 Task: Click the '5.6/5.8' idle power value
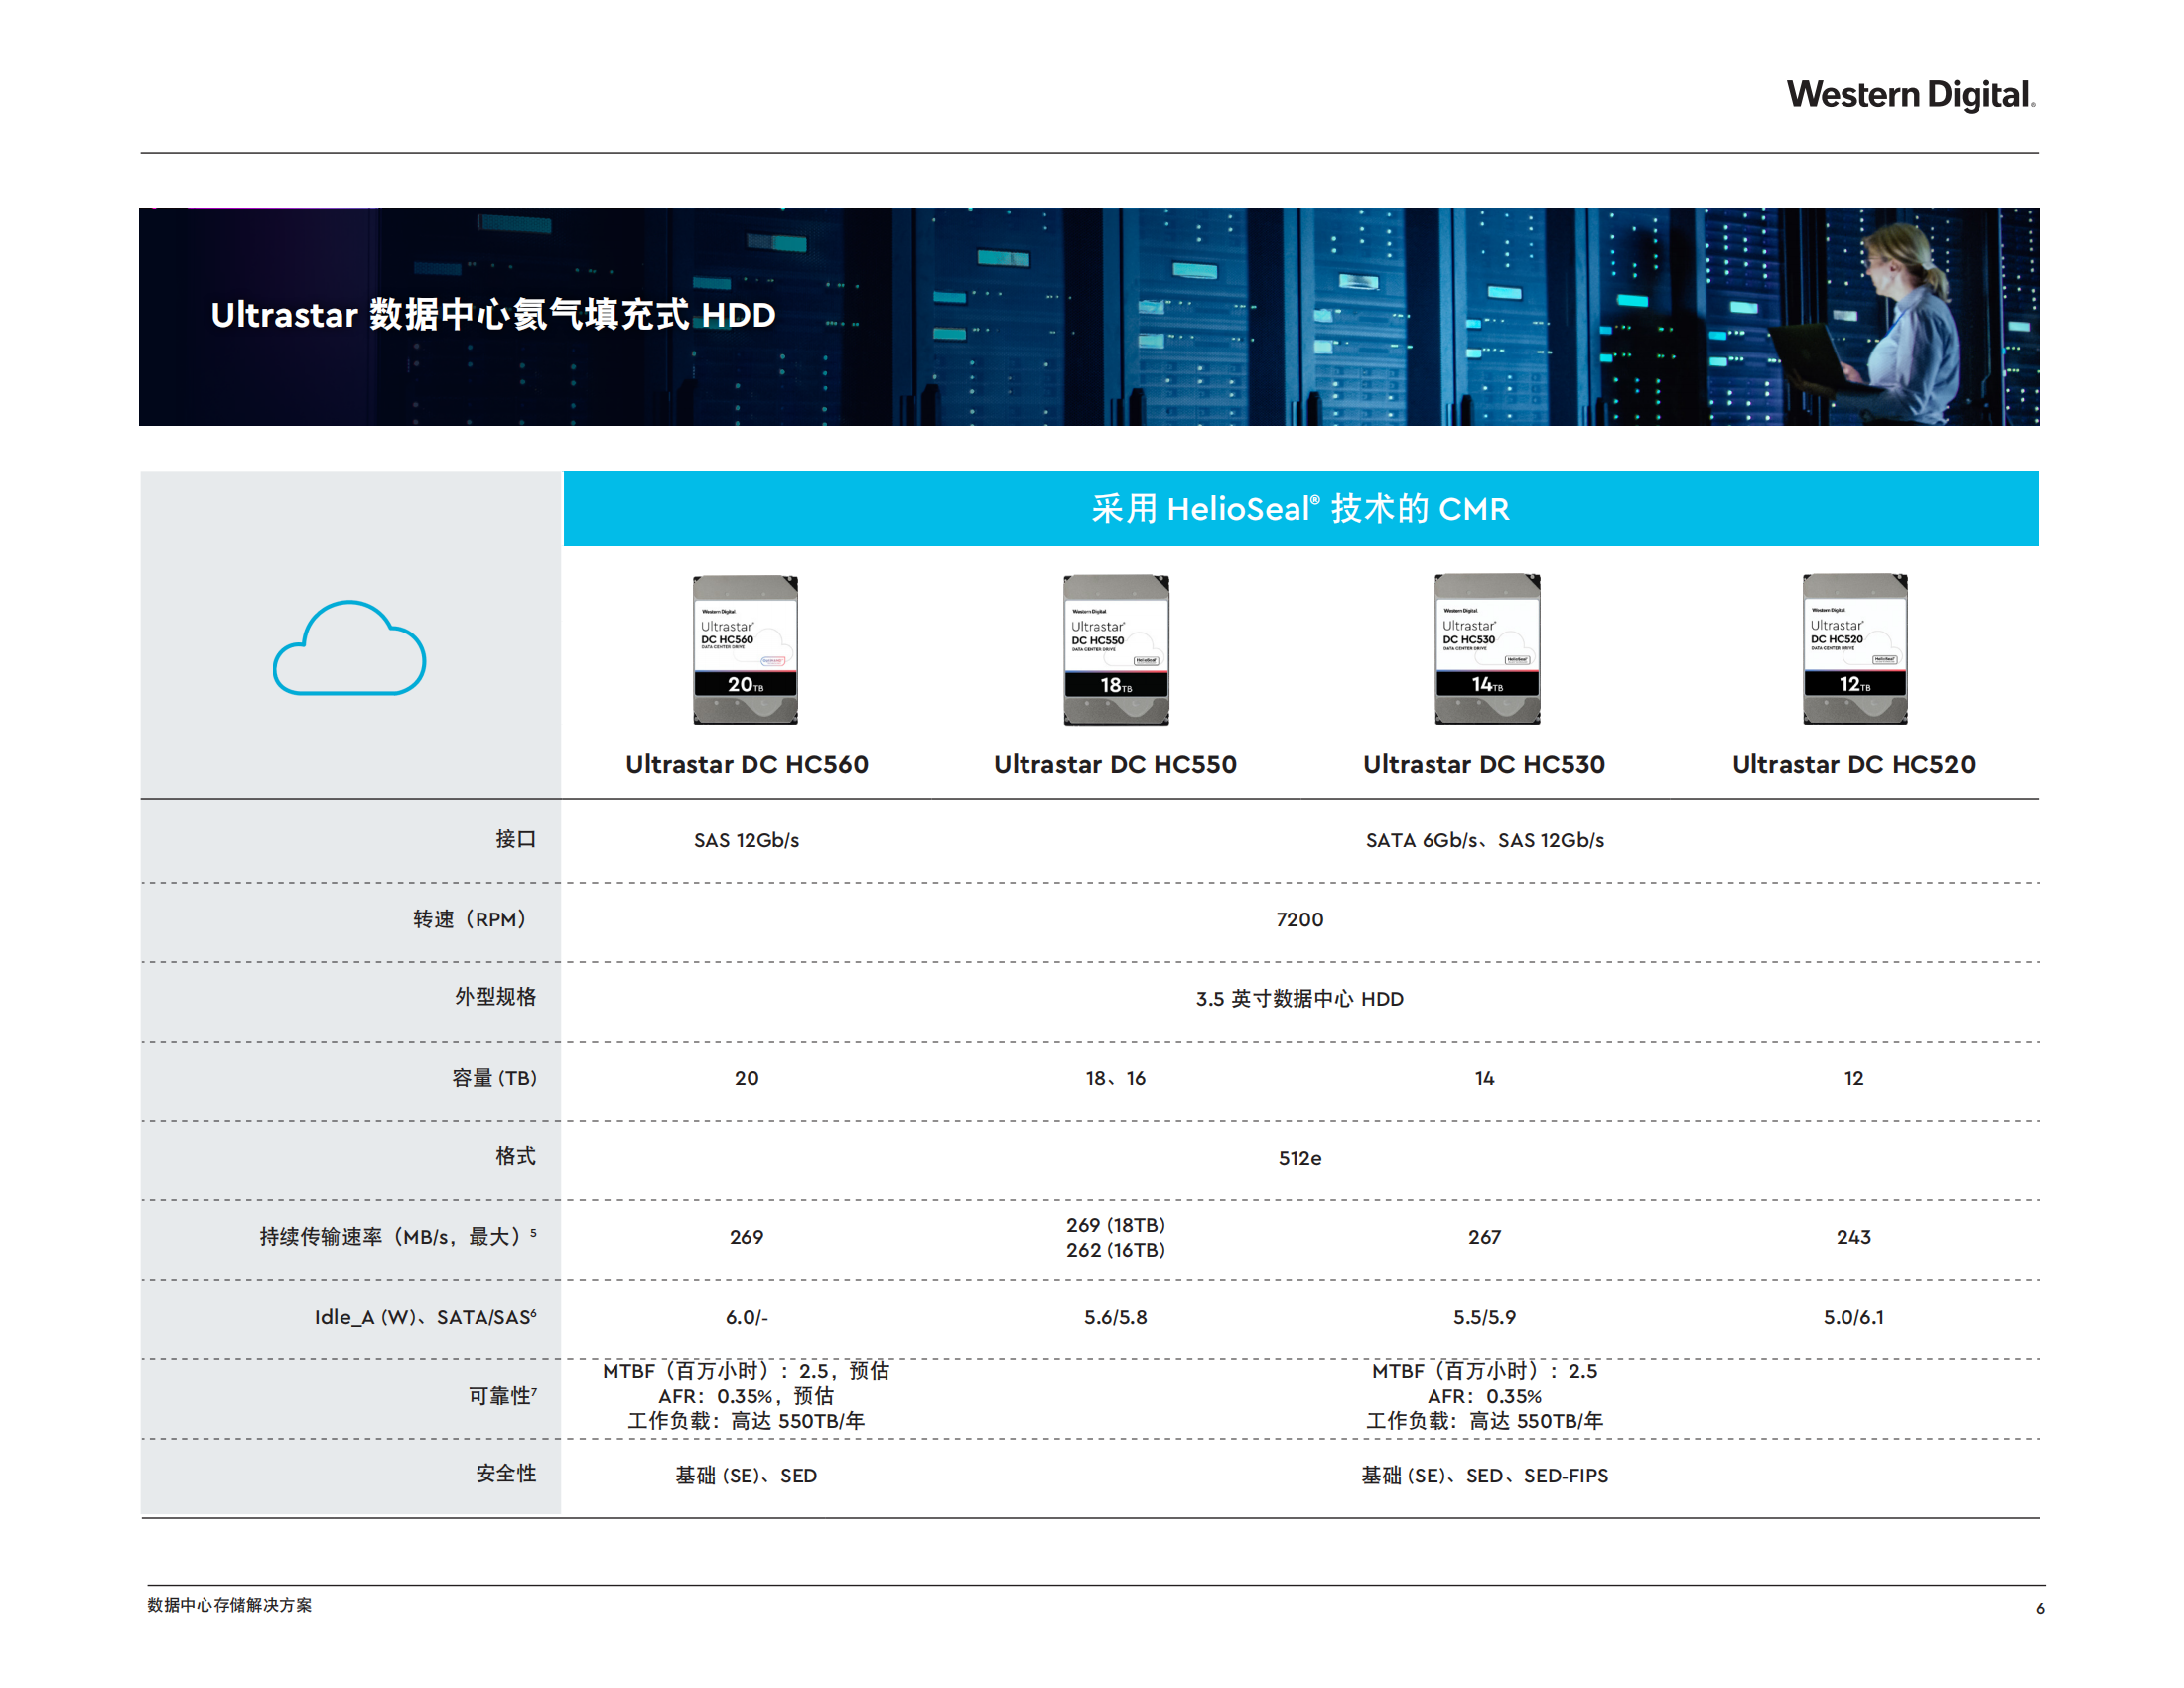(x=1115, y=1317)
